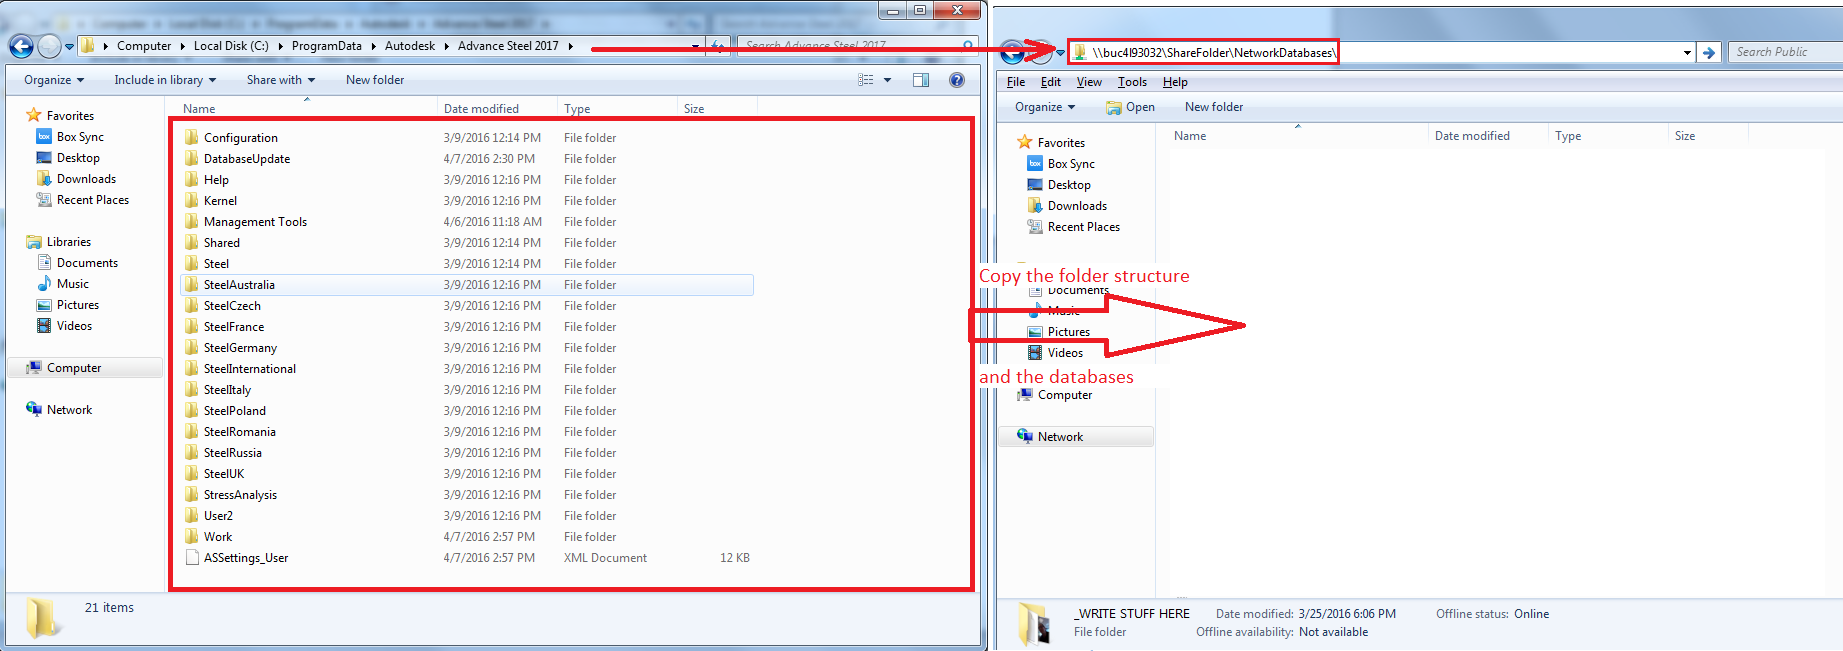1843x651 pixels.
Task: Open File menu in right window
Action: tap(1016, 82)
